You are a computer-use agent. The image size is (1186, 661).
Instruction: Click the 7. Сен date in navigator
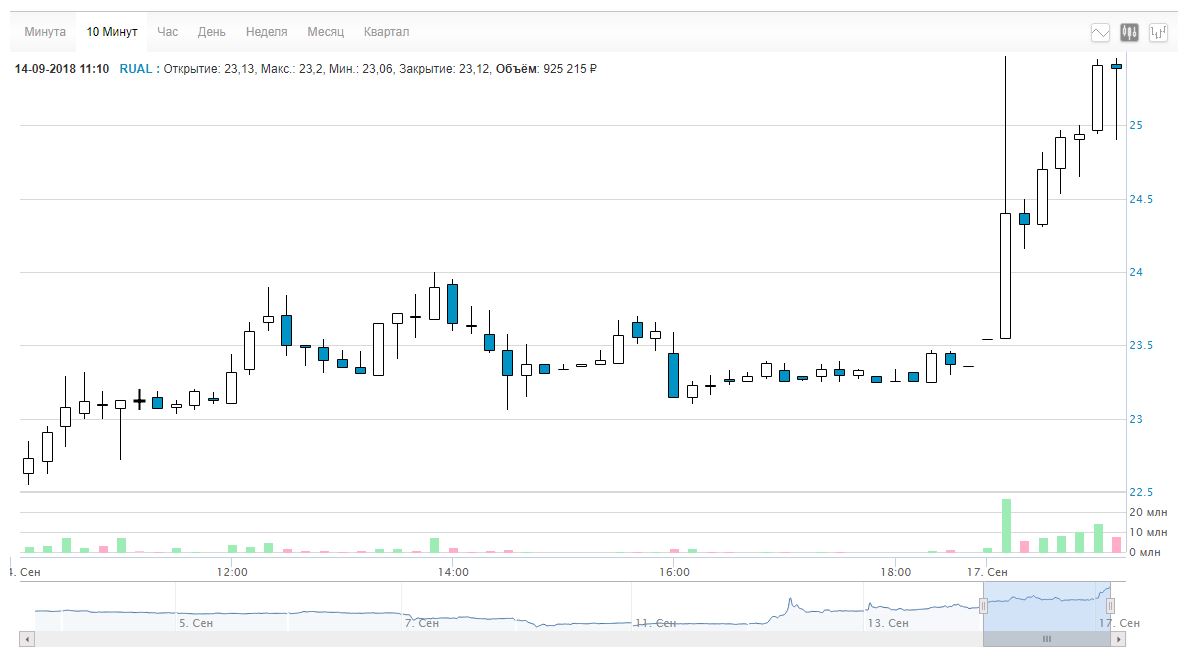(421, 623)
